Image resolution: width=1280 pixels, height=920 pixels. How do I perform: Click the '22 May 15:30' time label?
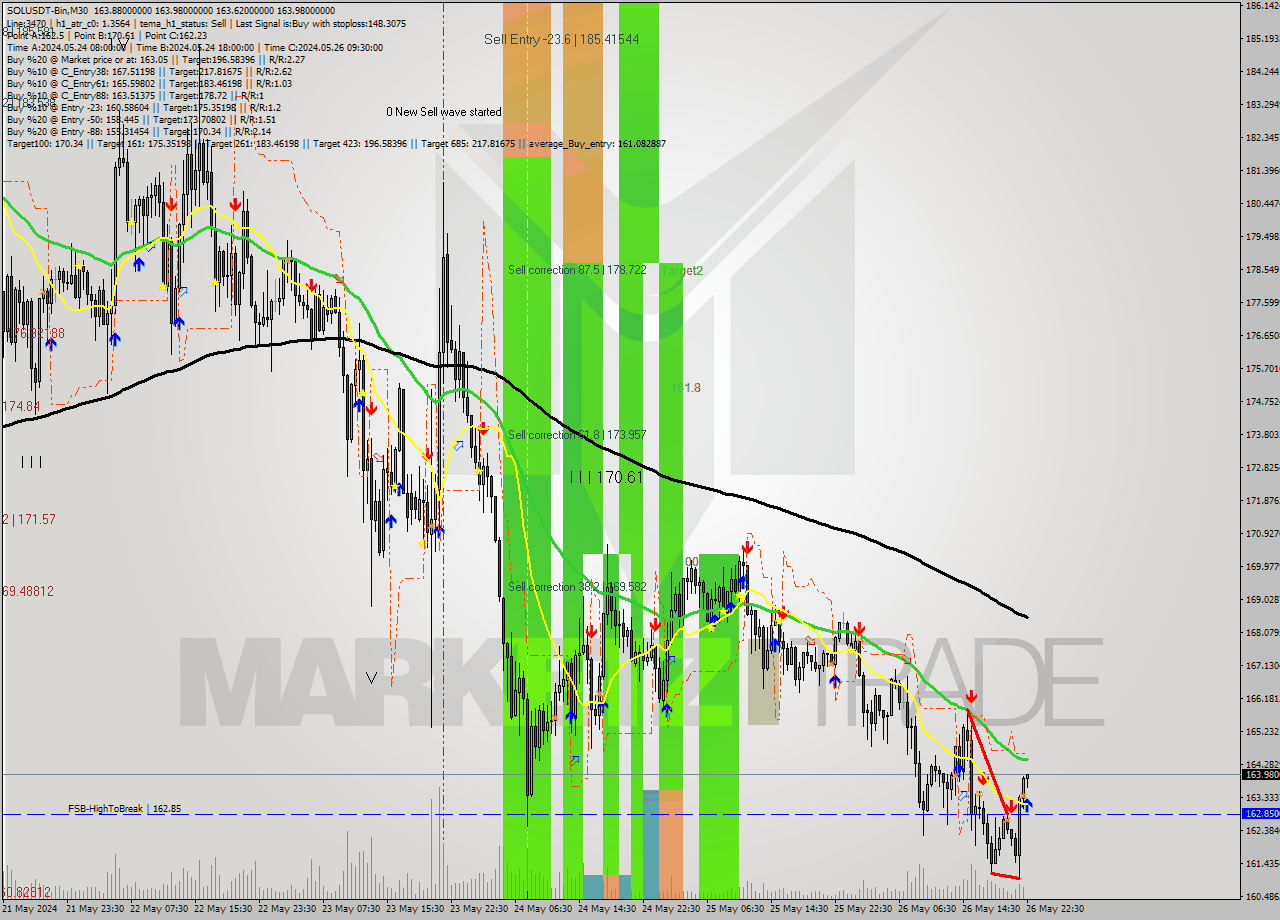click(x=223, y=909)
